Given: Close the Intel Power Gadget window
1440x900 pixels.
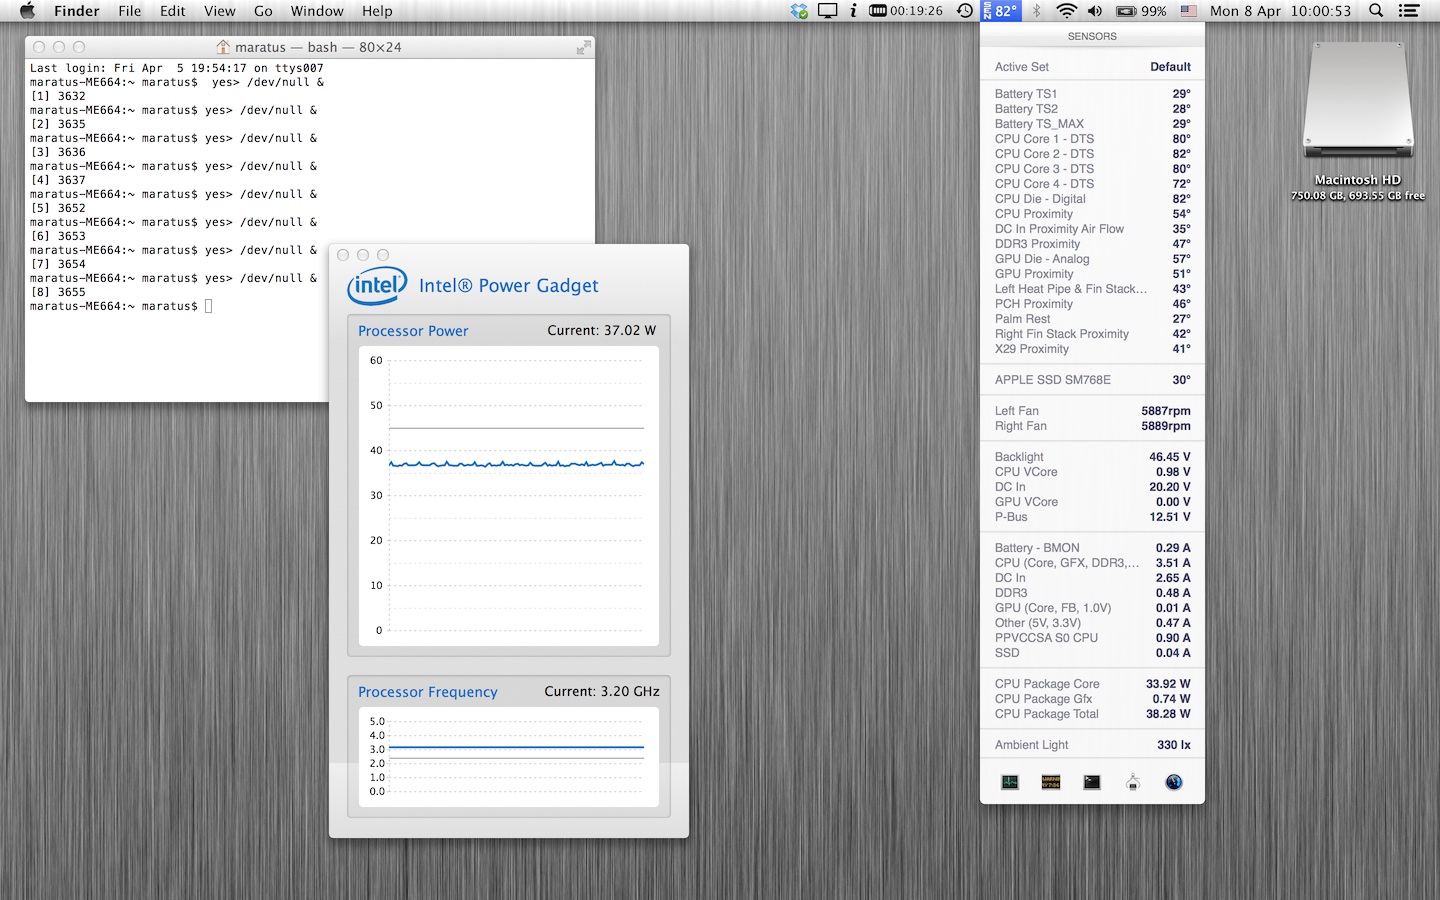Looking at the screenshot, I should [x=343, y=255].
